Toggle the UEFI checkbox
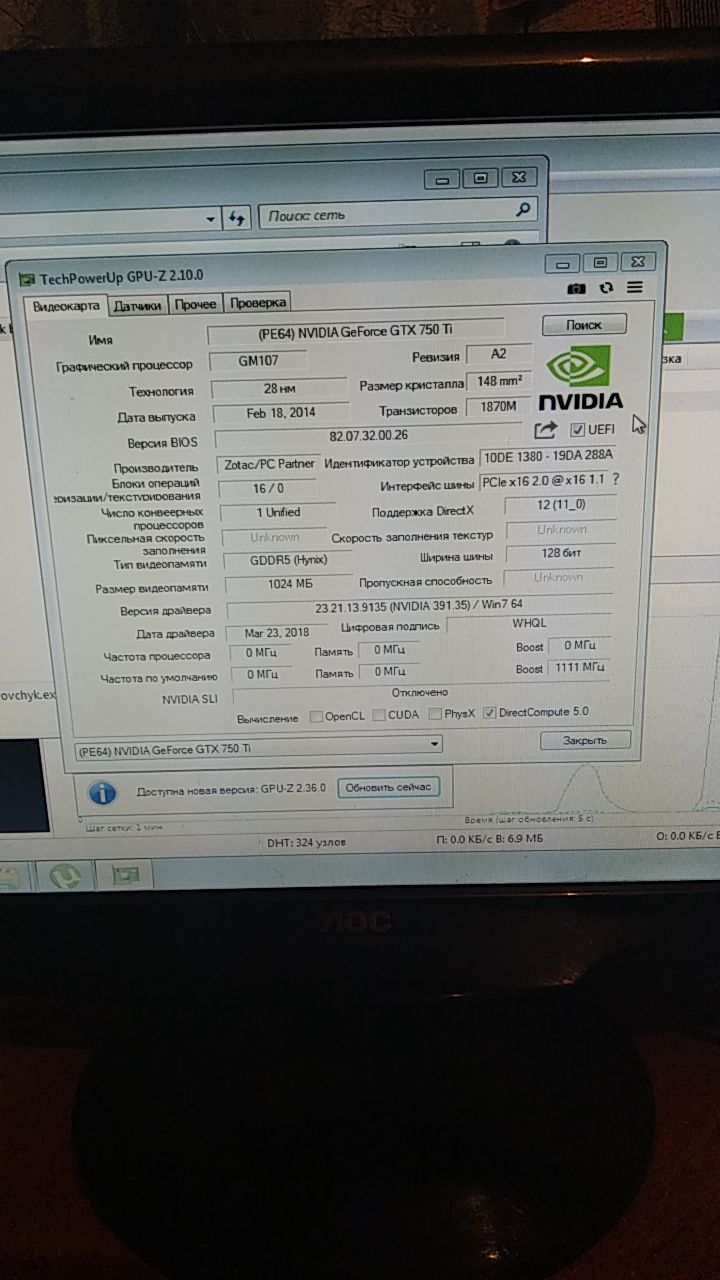Image resolution: width=720 pixels, height=1280 pixels. coord(577,430)
